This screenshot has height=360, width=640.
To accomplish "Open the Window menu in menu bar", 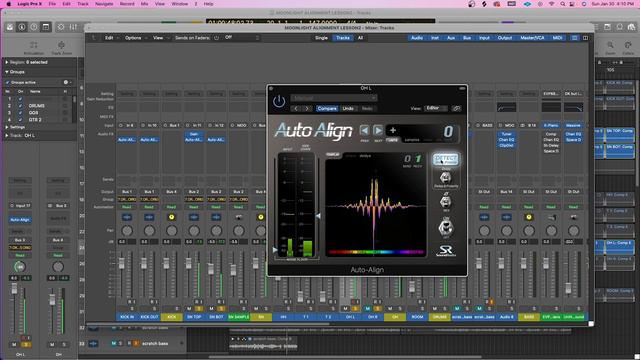I will tap(180, 4).
